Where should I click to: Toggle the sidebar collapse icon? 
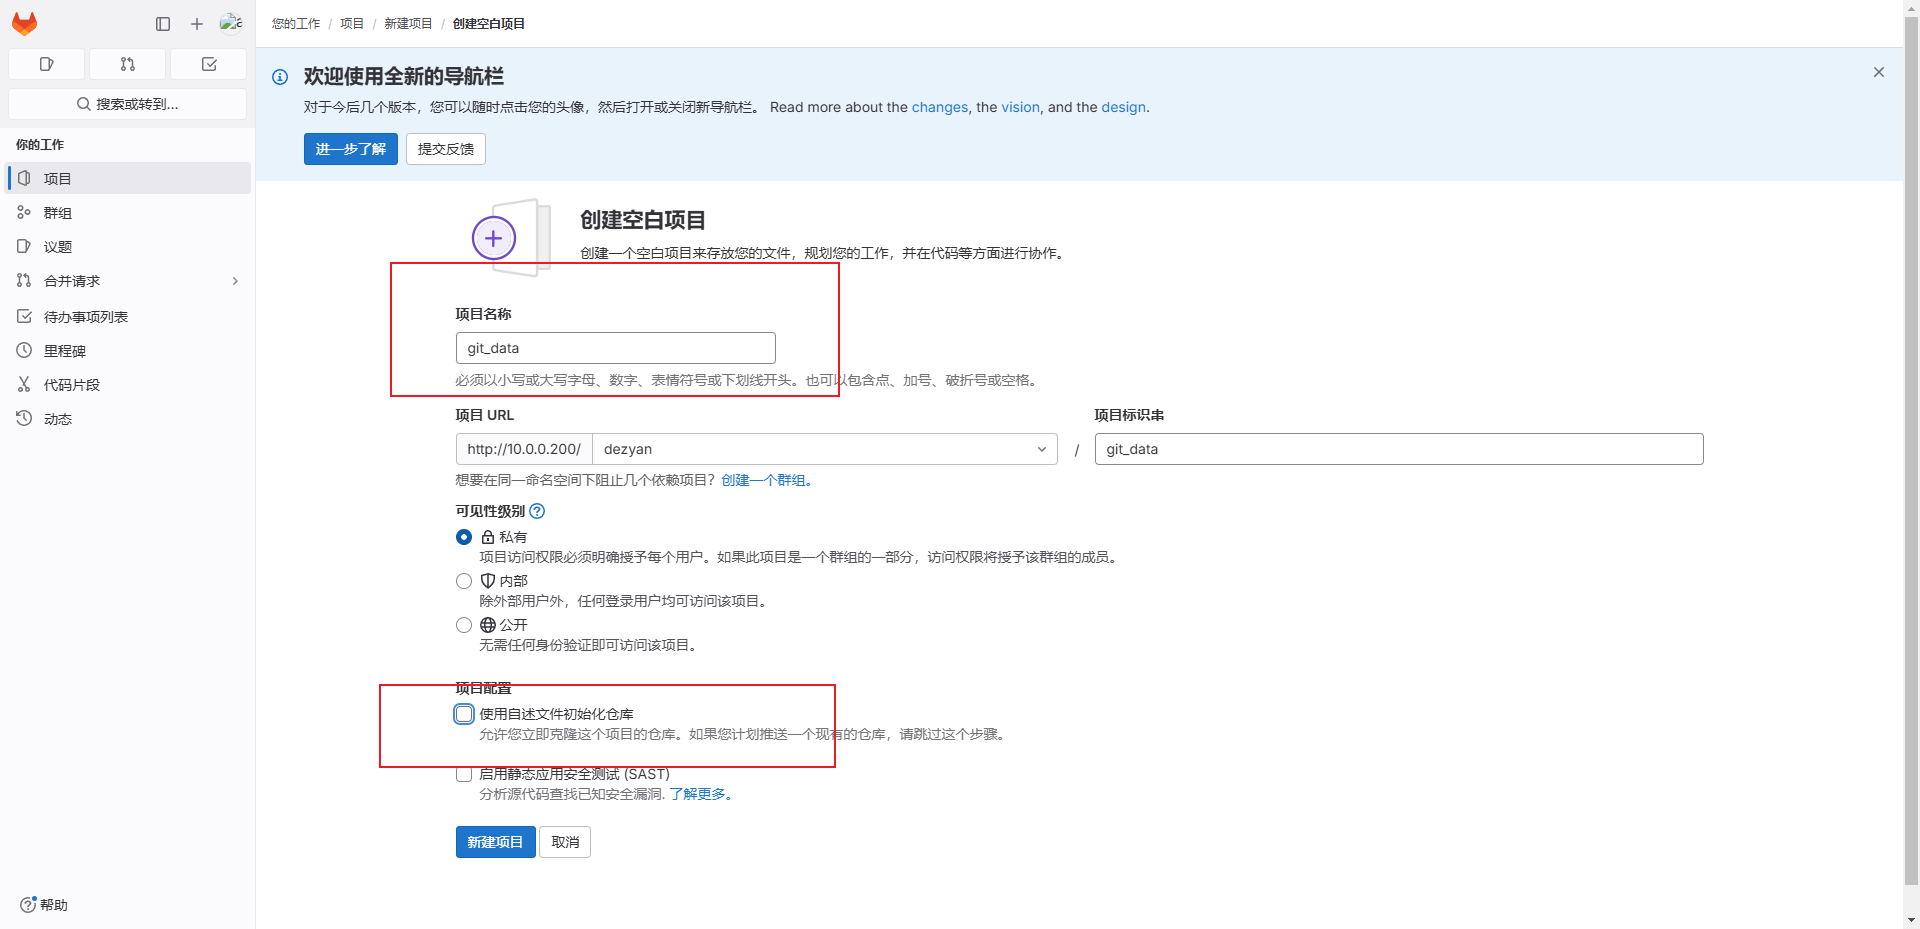click(x=163, y=23)
